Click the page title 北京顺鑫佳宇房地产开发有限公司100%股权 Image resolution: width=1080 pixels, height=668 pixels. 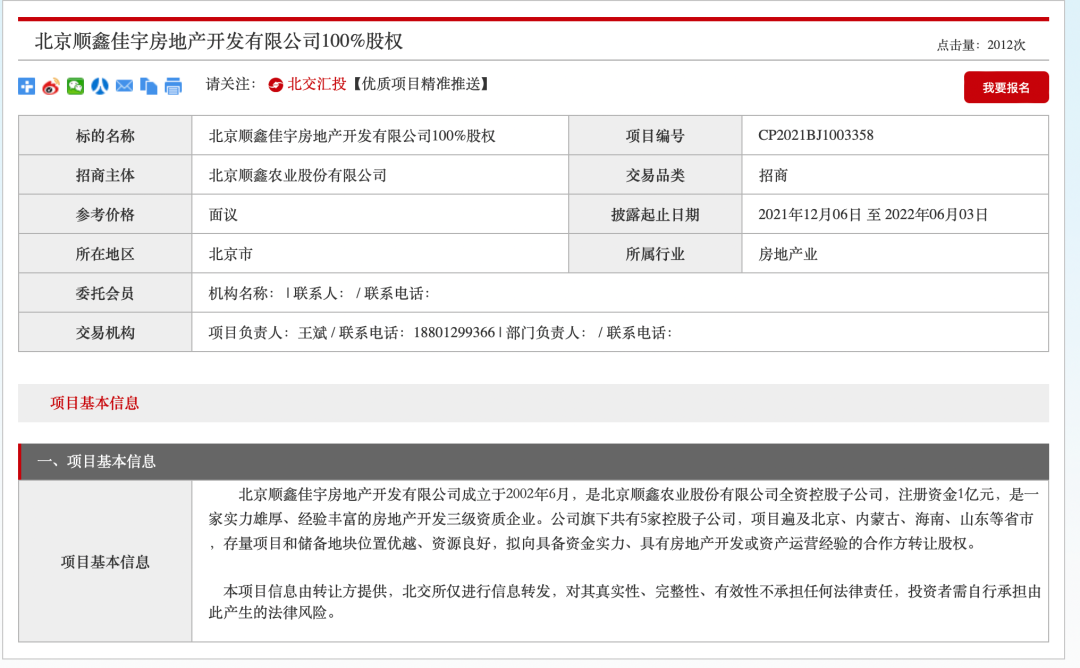(219, 41)
